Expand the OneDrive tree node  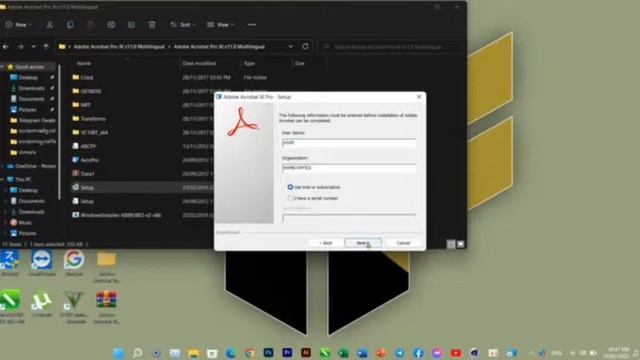click(x=2, y=166)
